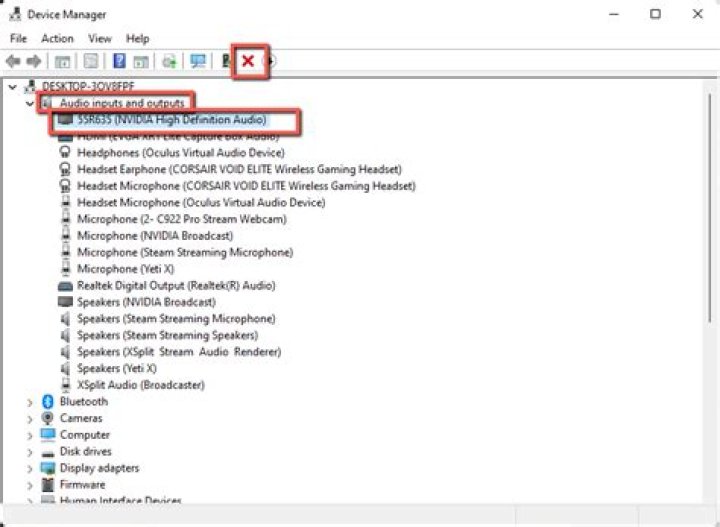Select SSR635 (NVIDIA High Definition Audio) device
Screen dimensions: 720x527
point(172,120)
